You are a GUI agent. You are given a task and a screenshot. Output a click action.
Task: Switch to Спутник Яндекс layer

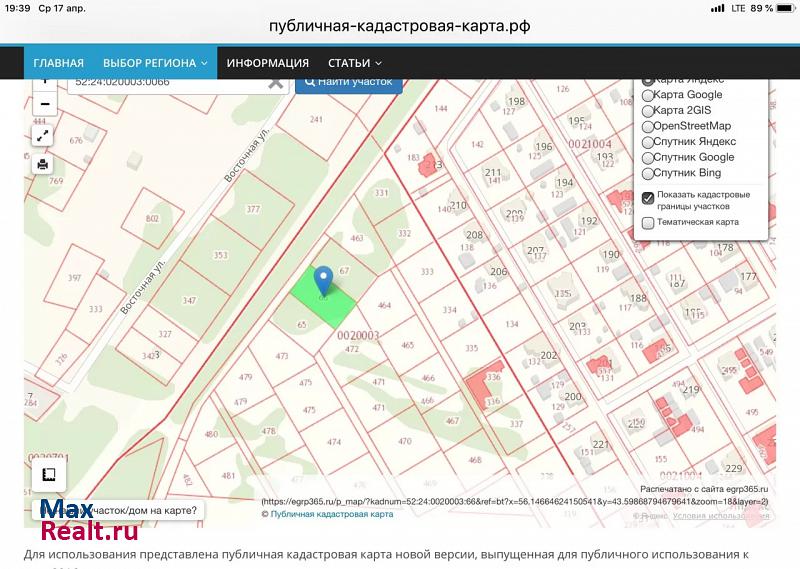[648, 142]
